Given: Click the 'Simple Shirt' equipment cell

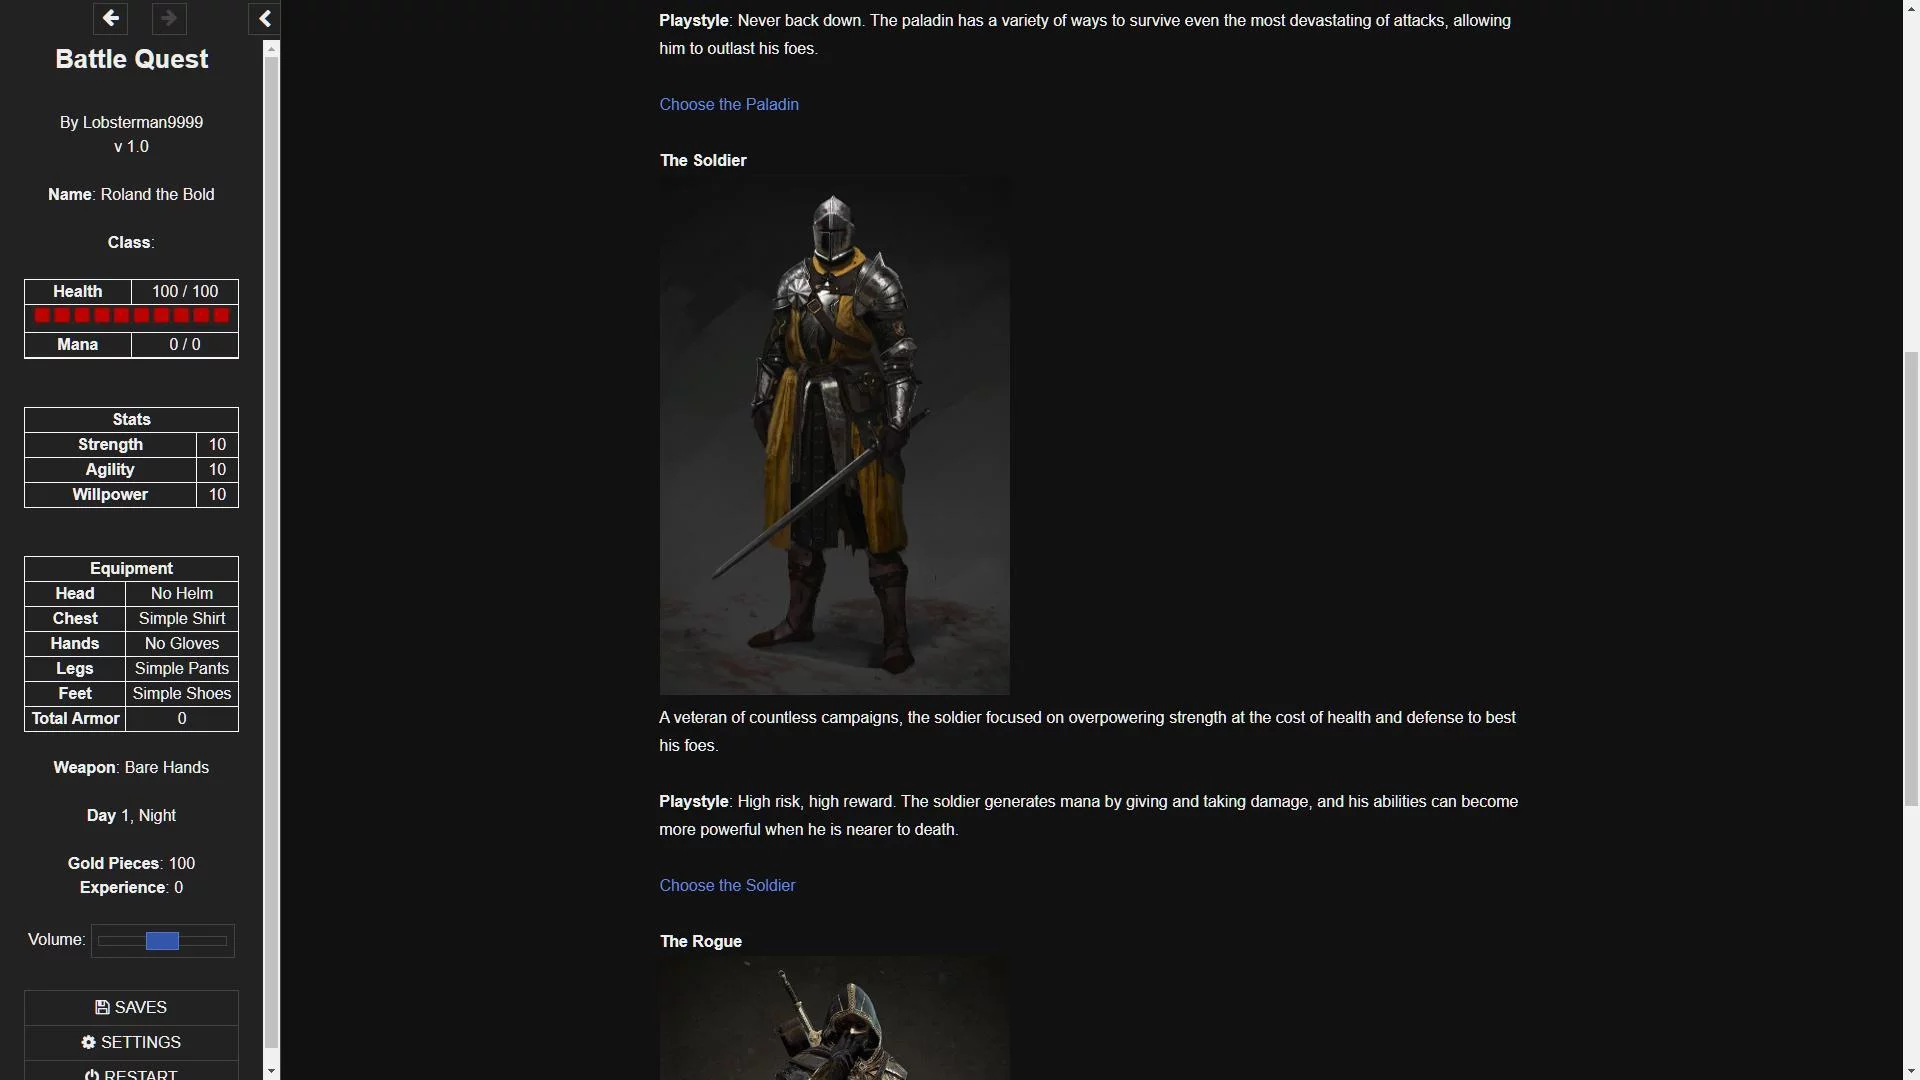Looking at the screenshot, I should pyautogui.click(x=182, y=618).
